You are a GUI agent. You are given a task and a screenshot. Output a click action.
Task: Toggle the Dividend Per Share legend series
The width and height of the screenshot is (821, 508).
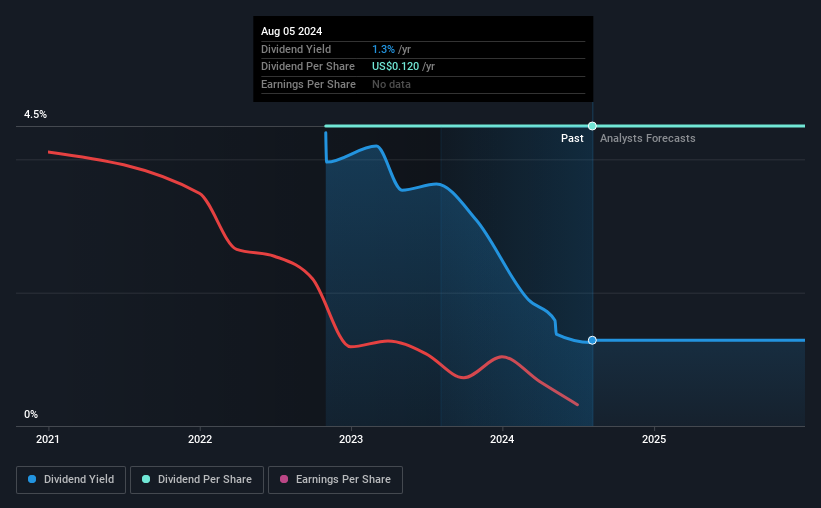point(197,480)
